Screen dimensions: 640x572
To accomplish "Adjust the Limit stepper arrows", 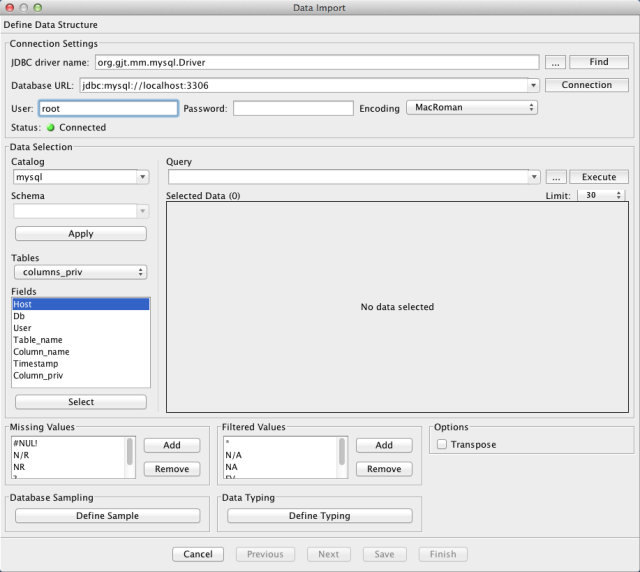I will [x=619, y=195].
